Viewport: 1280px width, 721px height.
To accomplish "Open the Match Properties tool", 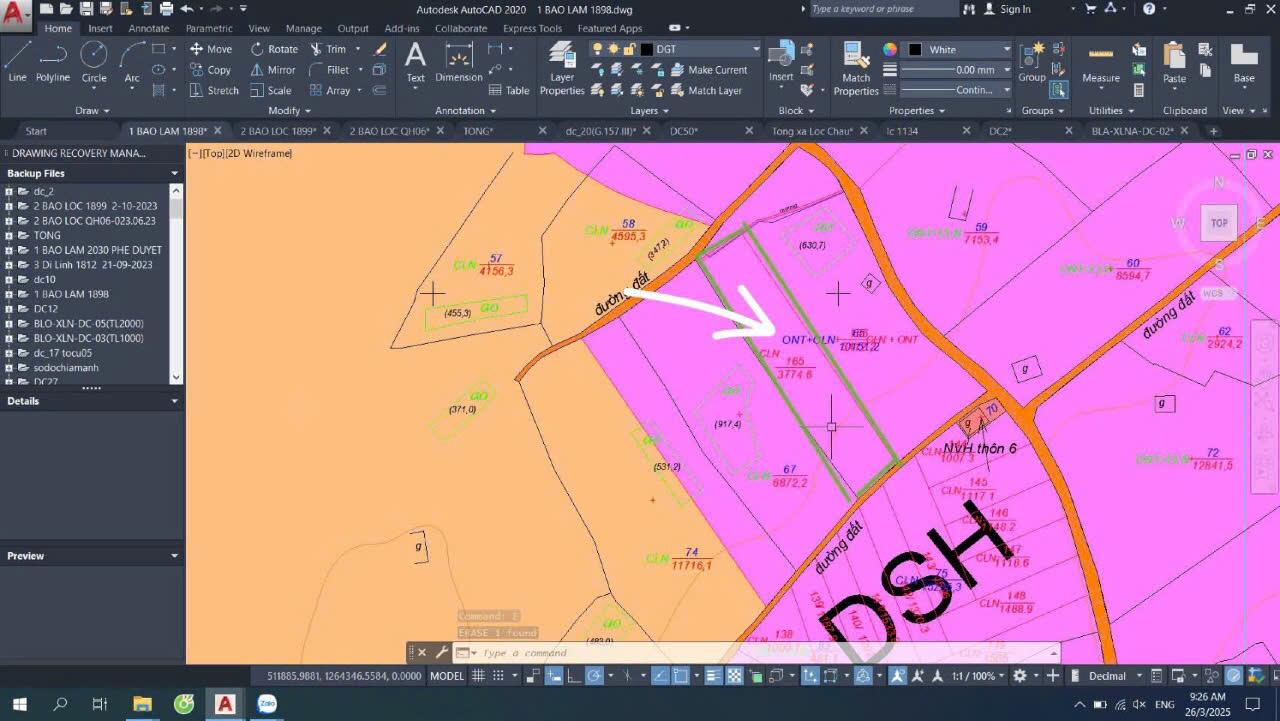I will (856, 68).
